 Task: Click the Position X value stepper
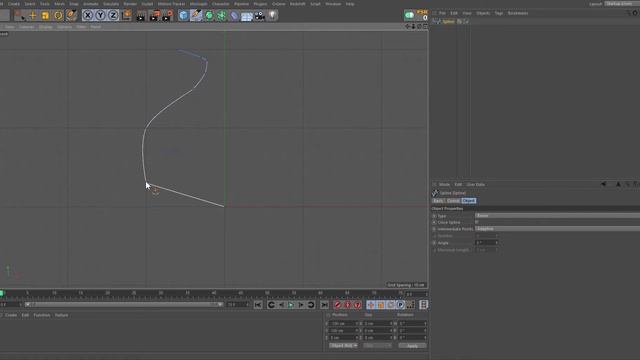coord(357,324)
